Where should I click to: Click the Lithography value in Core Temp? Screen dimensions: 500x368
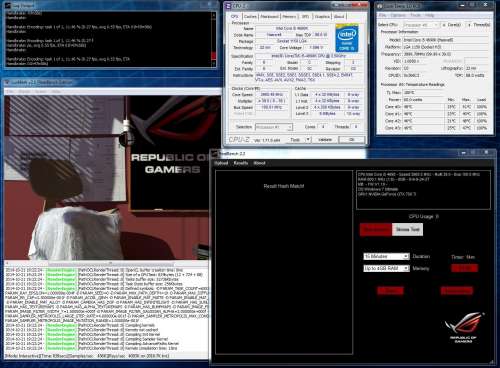coord(476,68)
